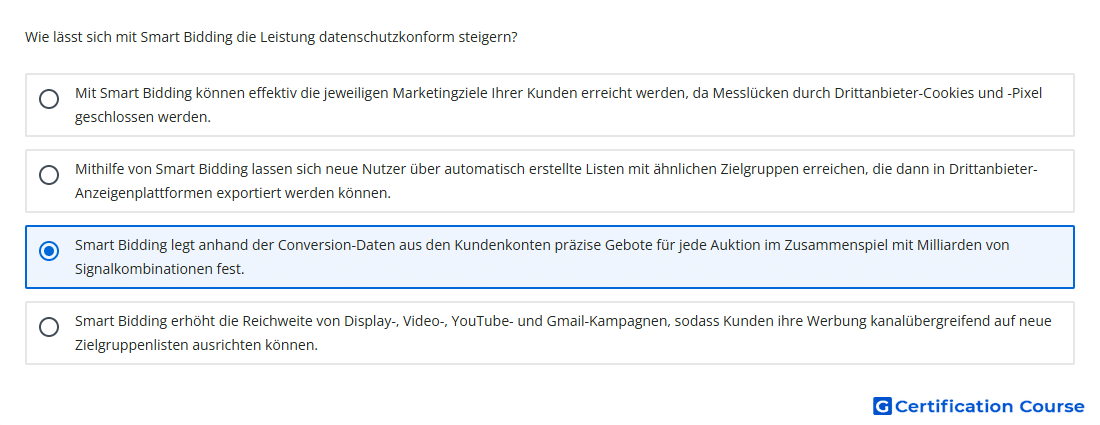This screenshot has height=425, width=1100.
Task: Click 'YouTube- und Gmail-Kampagnen' in last answer
Action: coord(548,321)
